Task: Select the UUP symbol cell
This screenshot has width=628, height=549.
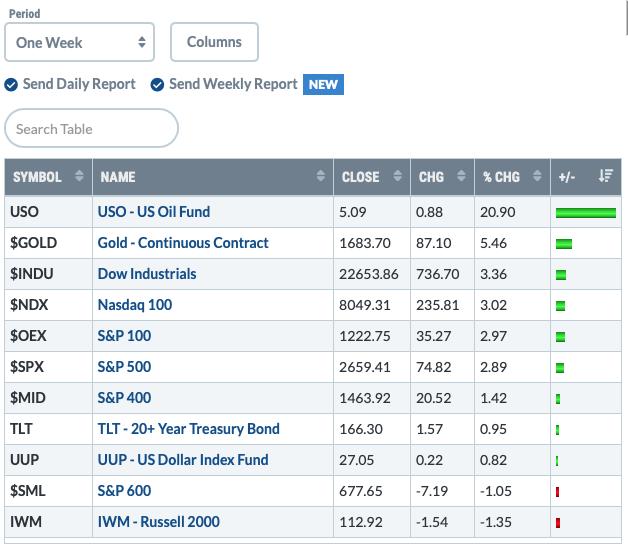Action: [x=48, y=460]
